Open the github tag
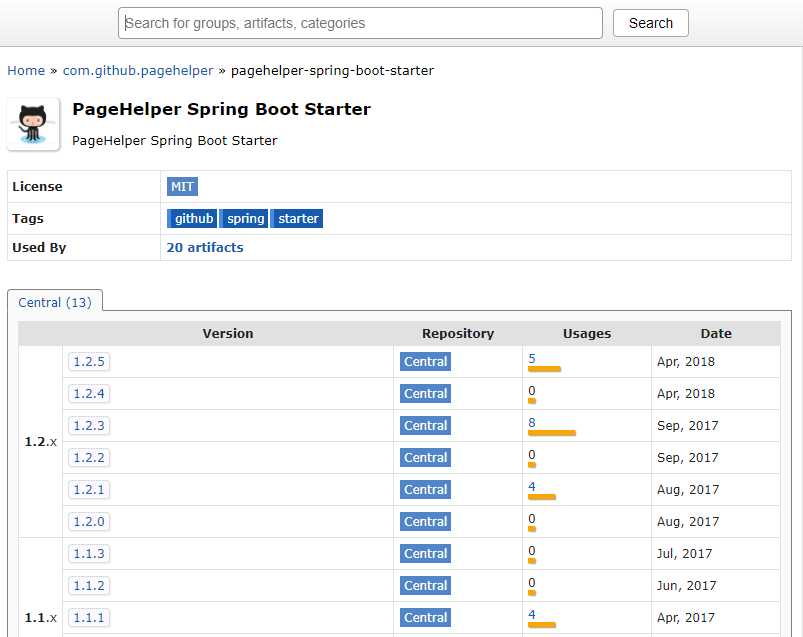Image resolution: width=803 pixels, height=637 pixels. [193, 219]
